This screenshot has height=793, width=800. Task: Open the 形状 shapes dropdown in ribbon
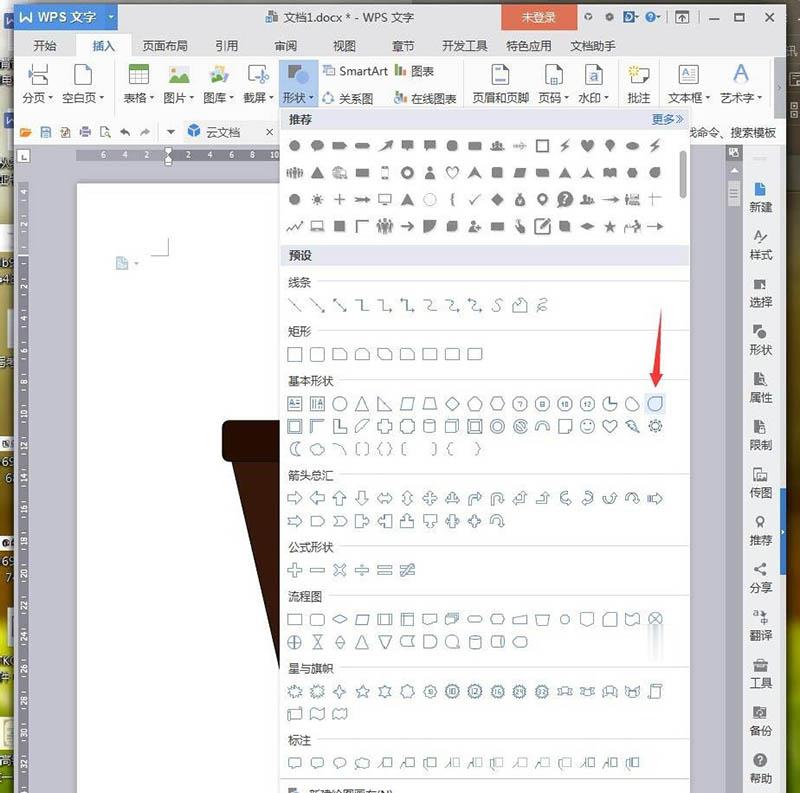298,84
